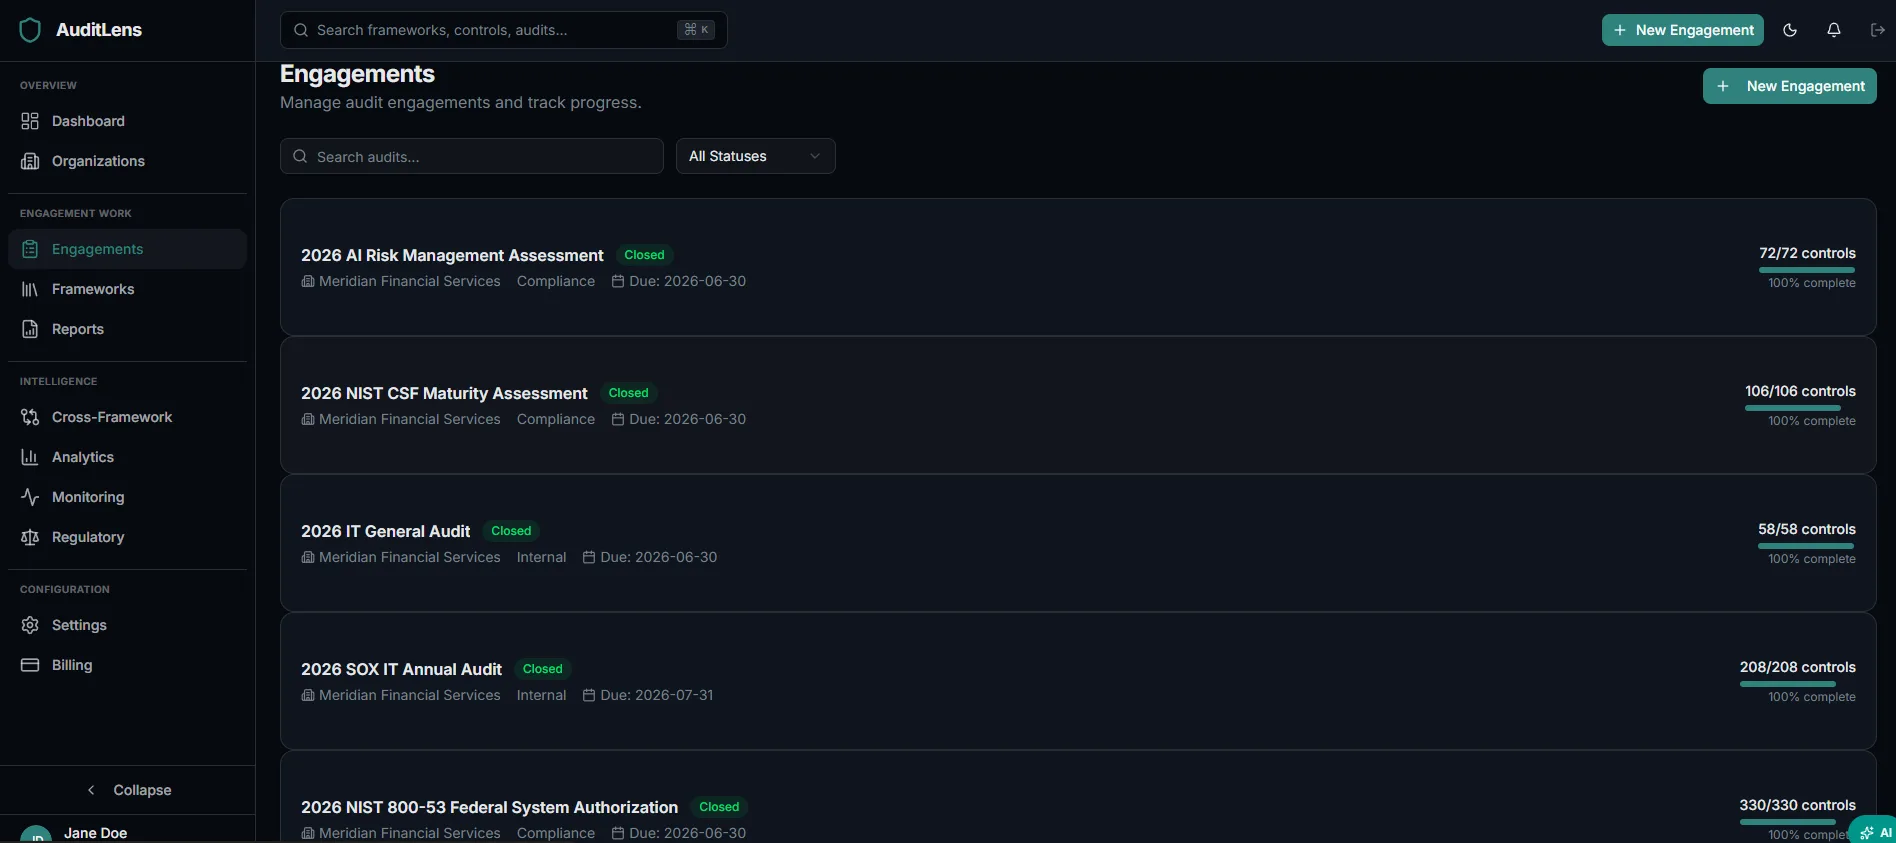Click the Engagements page heading
Viewport: 1896px width, 843px height.
(357, 74)
